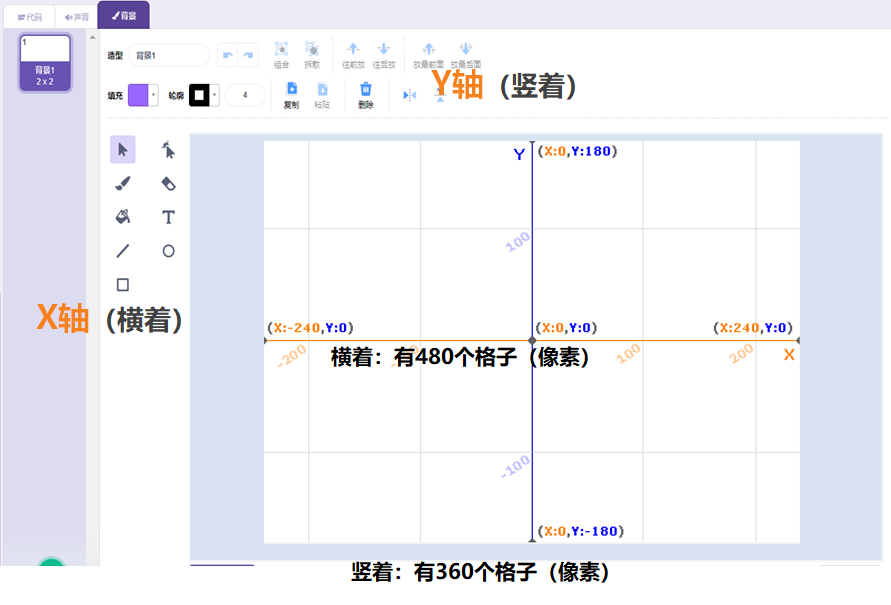Select the Circle tool
The height and width of the screenshot is (605, 891).
click(168, 251)
